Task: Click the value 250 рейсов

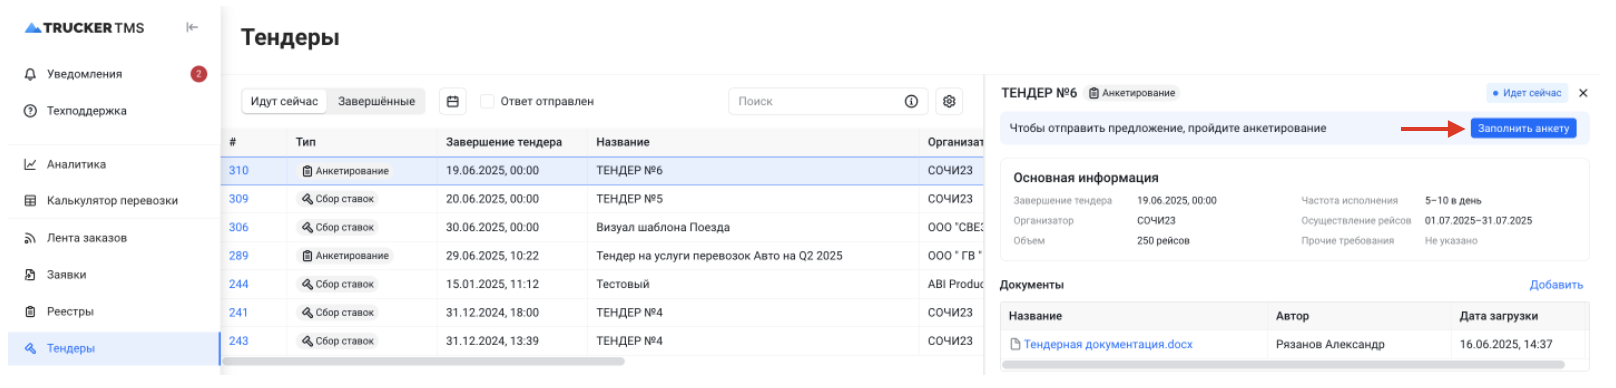Action: 1163,241
